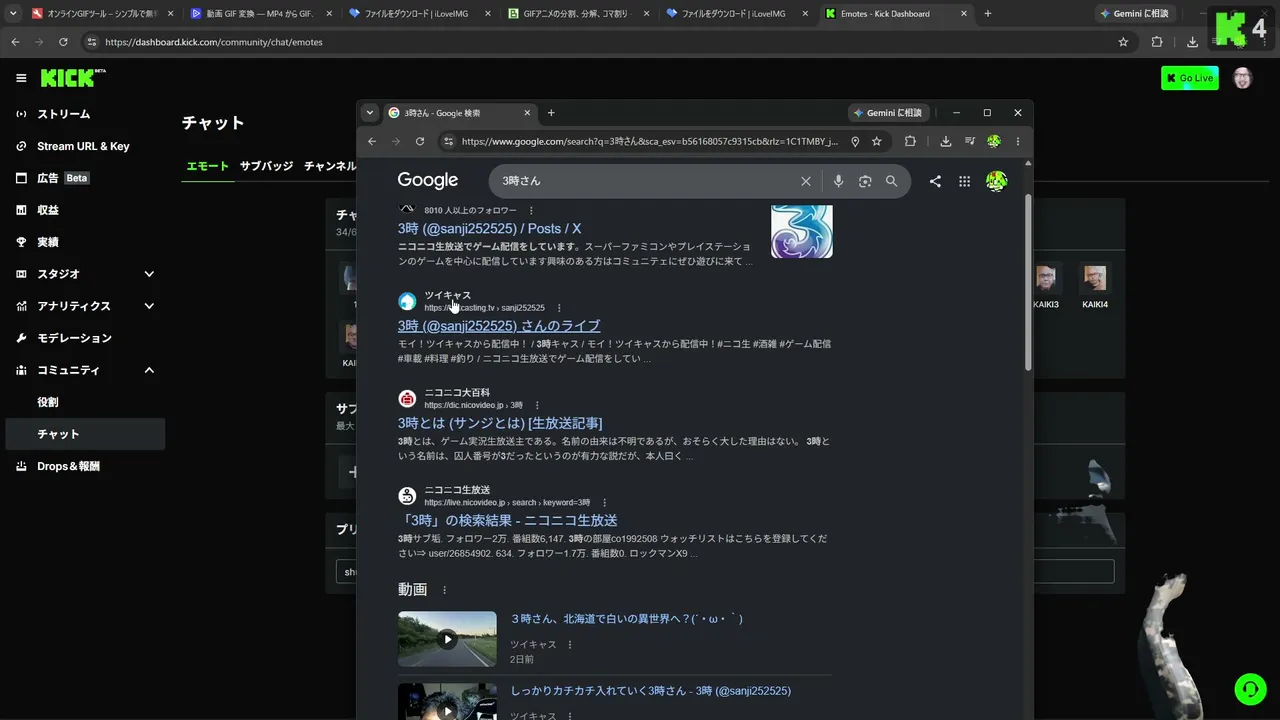
Task: Open the 3時とは (サンジとは) [生放送記事] result
Action: (500, 423)
